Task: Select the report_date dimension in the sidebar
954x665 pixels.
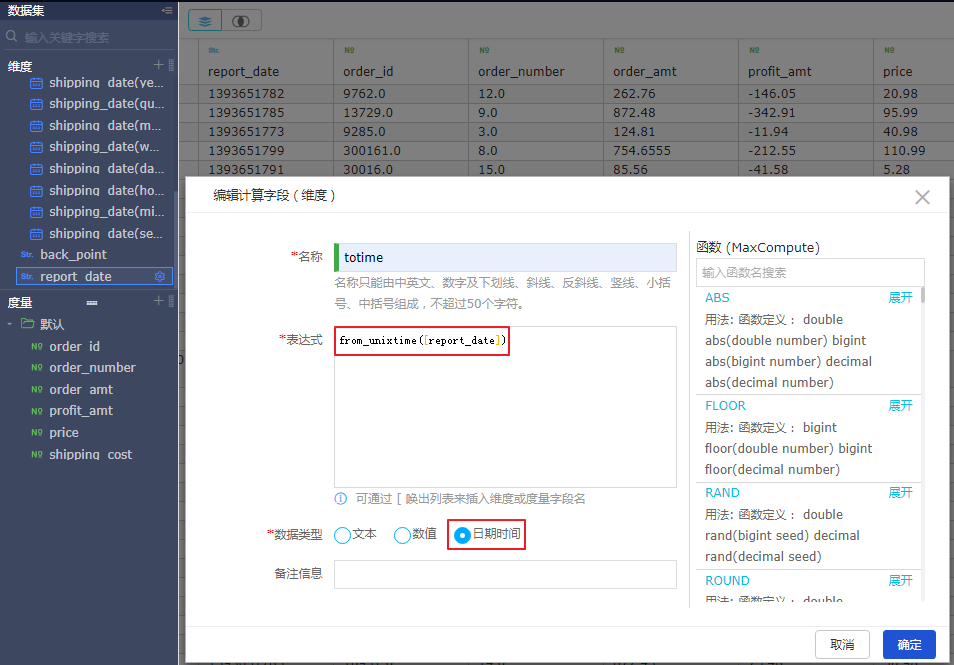Action: 94,276
